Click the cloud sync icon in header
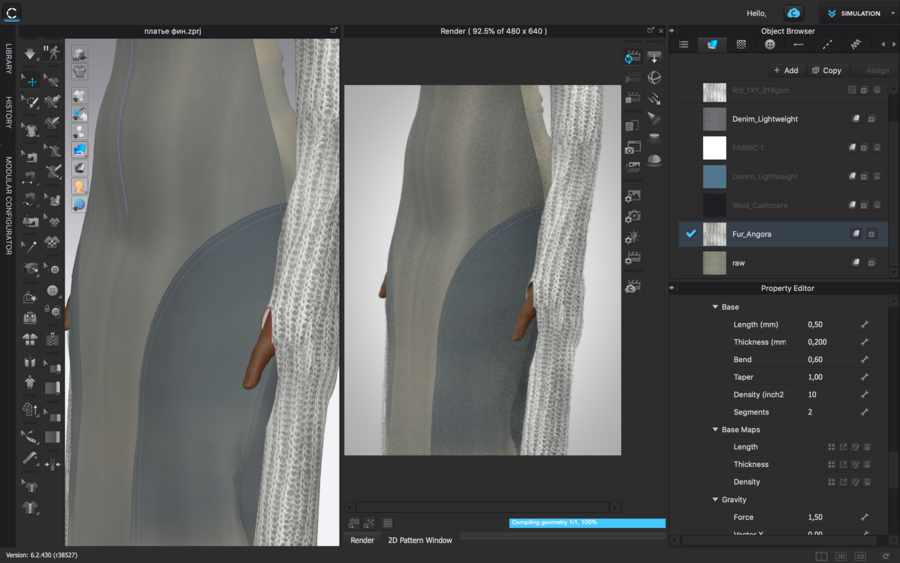This screenshot has width=900, height=563. pyautogui.click(x=793, y=13)
